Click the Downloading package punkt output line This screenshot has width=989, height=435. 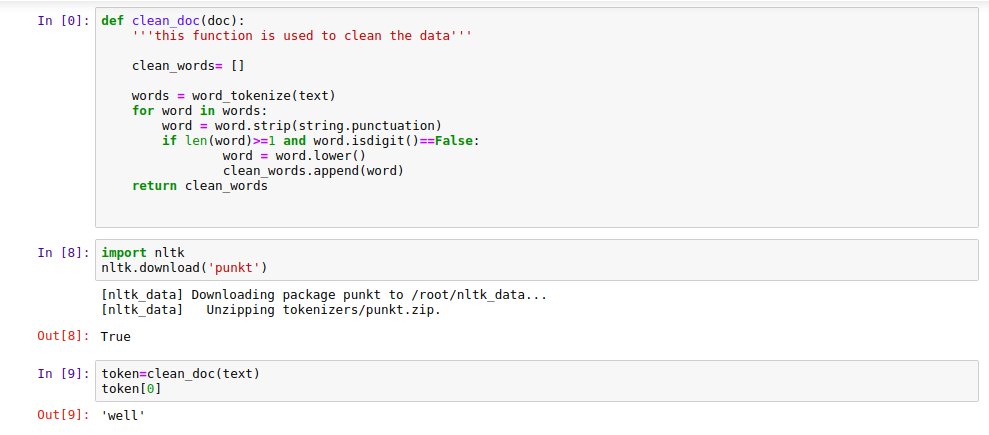pyautogui.click(x=324, y=295)
